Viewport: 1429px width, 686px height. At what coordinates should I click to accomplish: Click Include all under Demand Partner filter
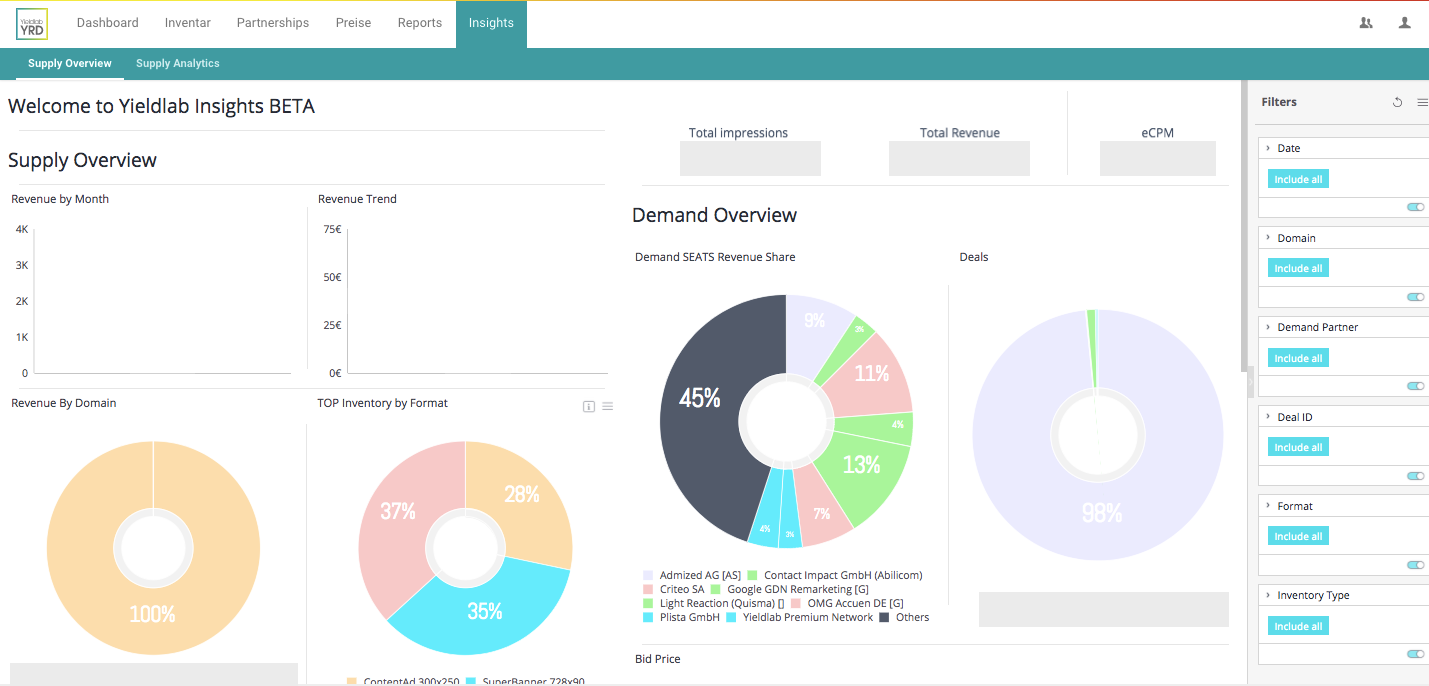[x=1298, y=358]
